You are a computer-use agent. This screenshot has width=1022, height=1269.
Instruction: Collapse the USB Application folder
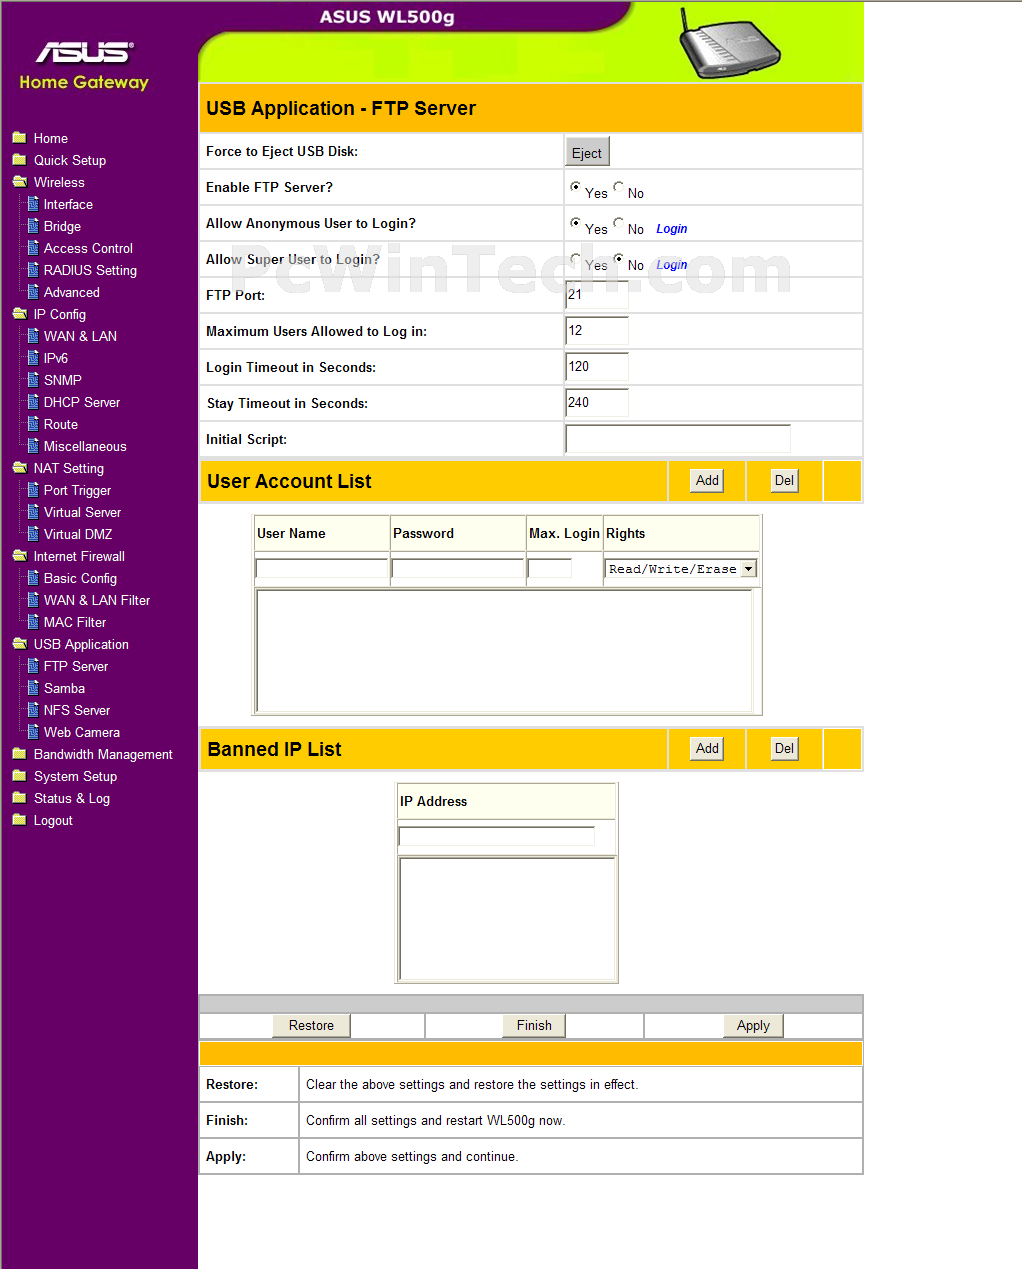[19, 644]
